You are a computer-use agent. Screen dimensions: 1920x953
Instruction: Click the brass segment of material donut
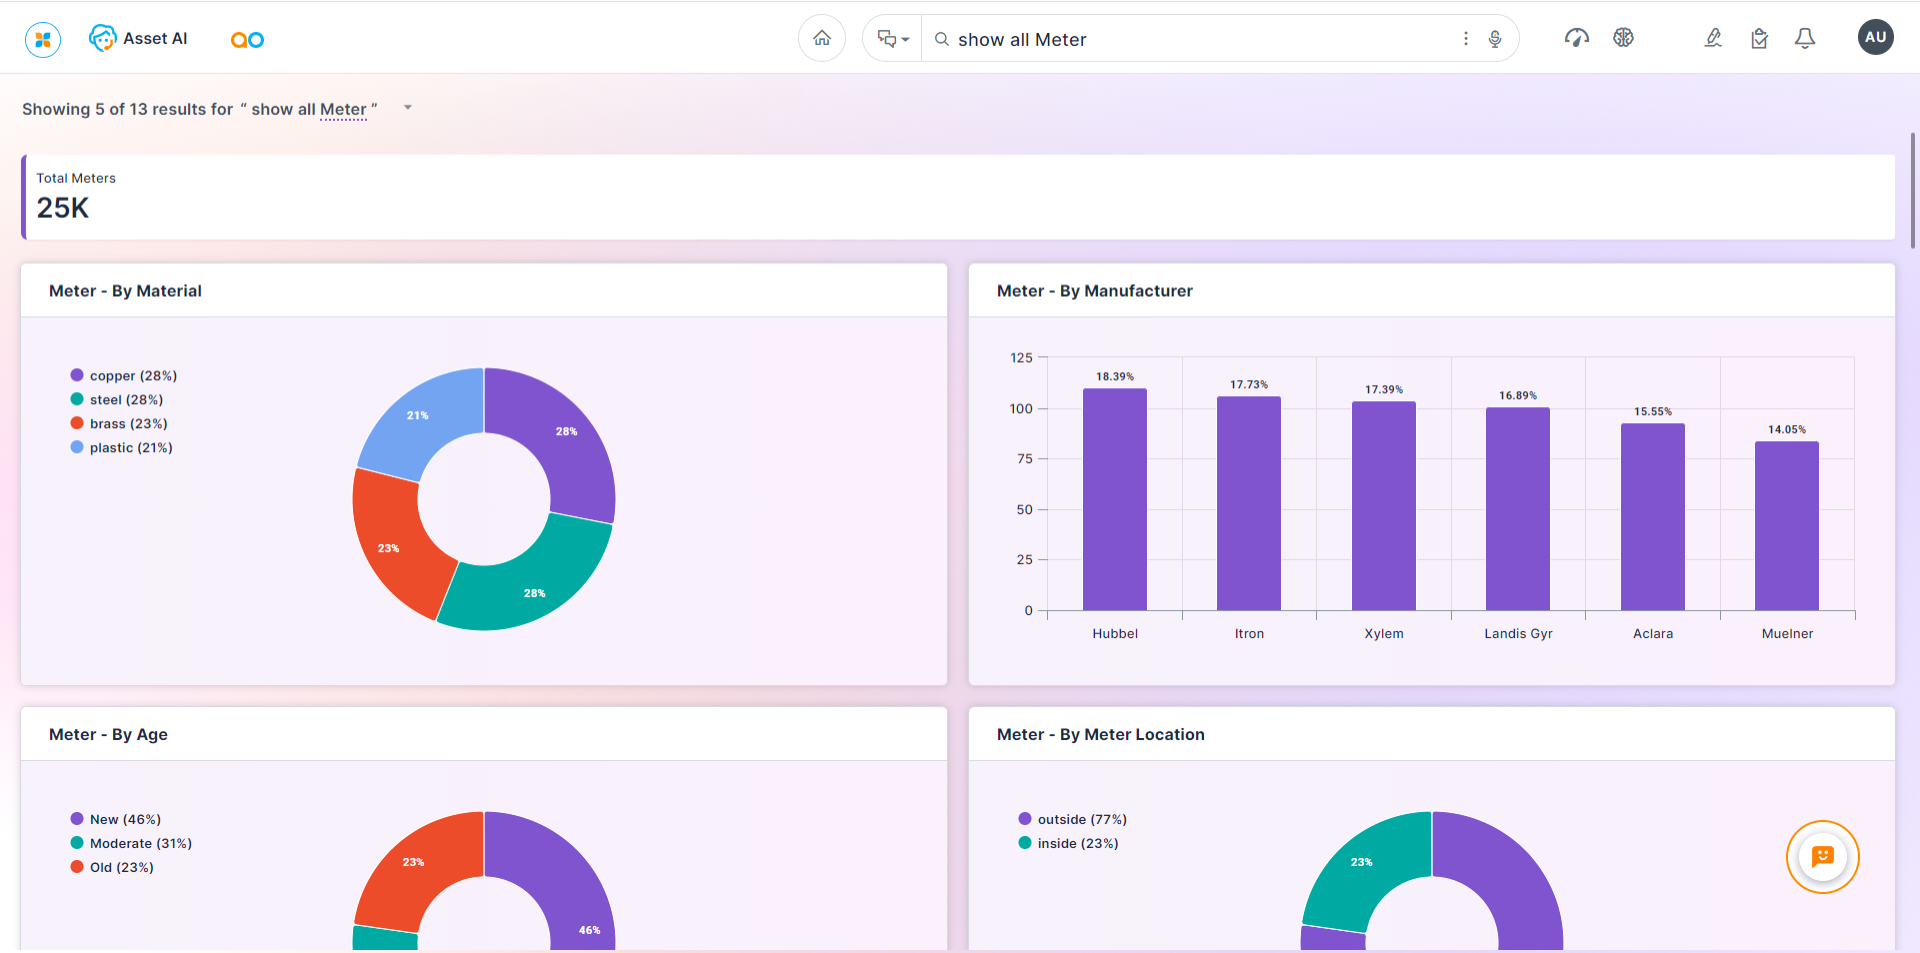(x=388, y=545)
